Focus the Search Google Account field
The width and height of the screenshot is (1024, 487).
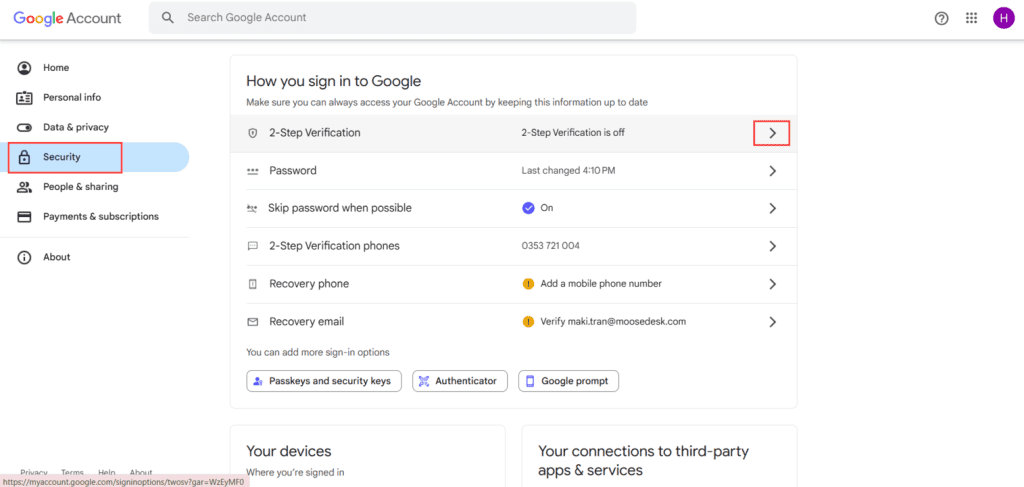pos(392,18)
